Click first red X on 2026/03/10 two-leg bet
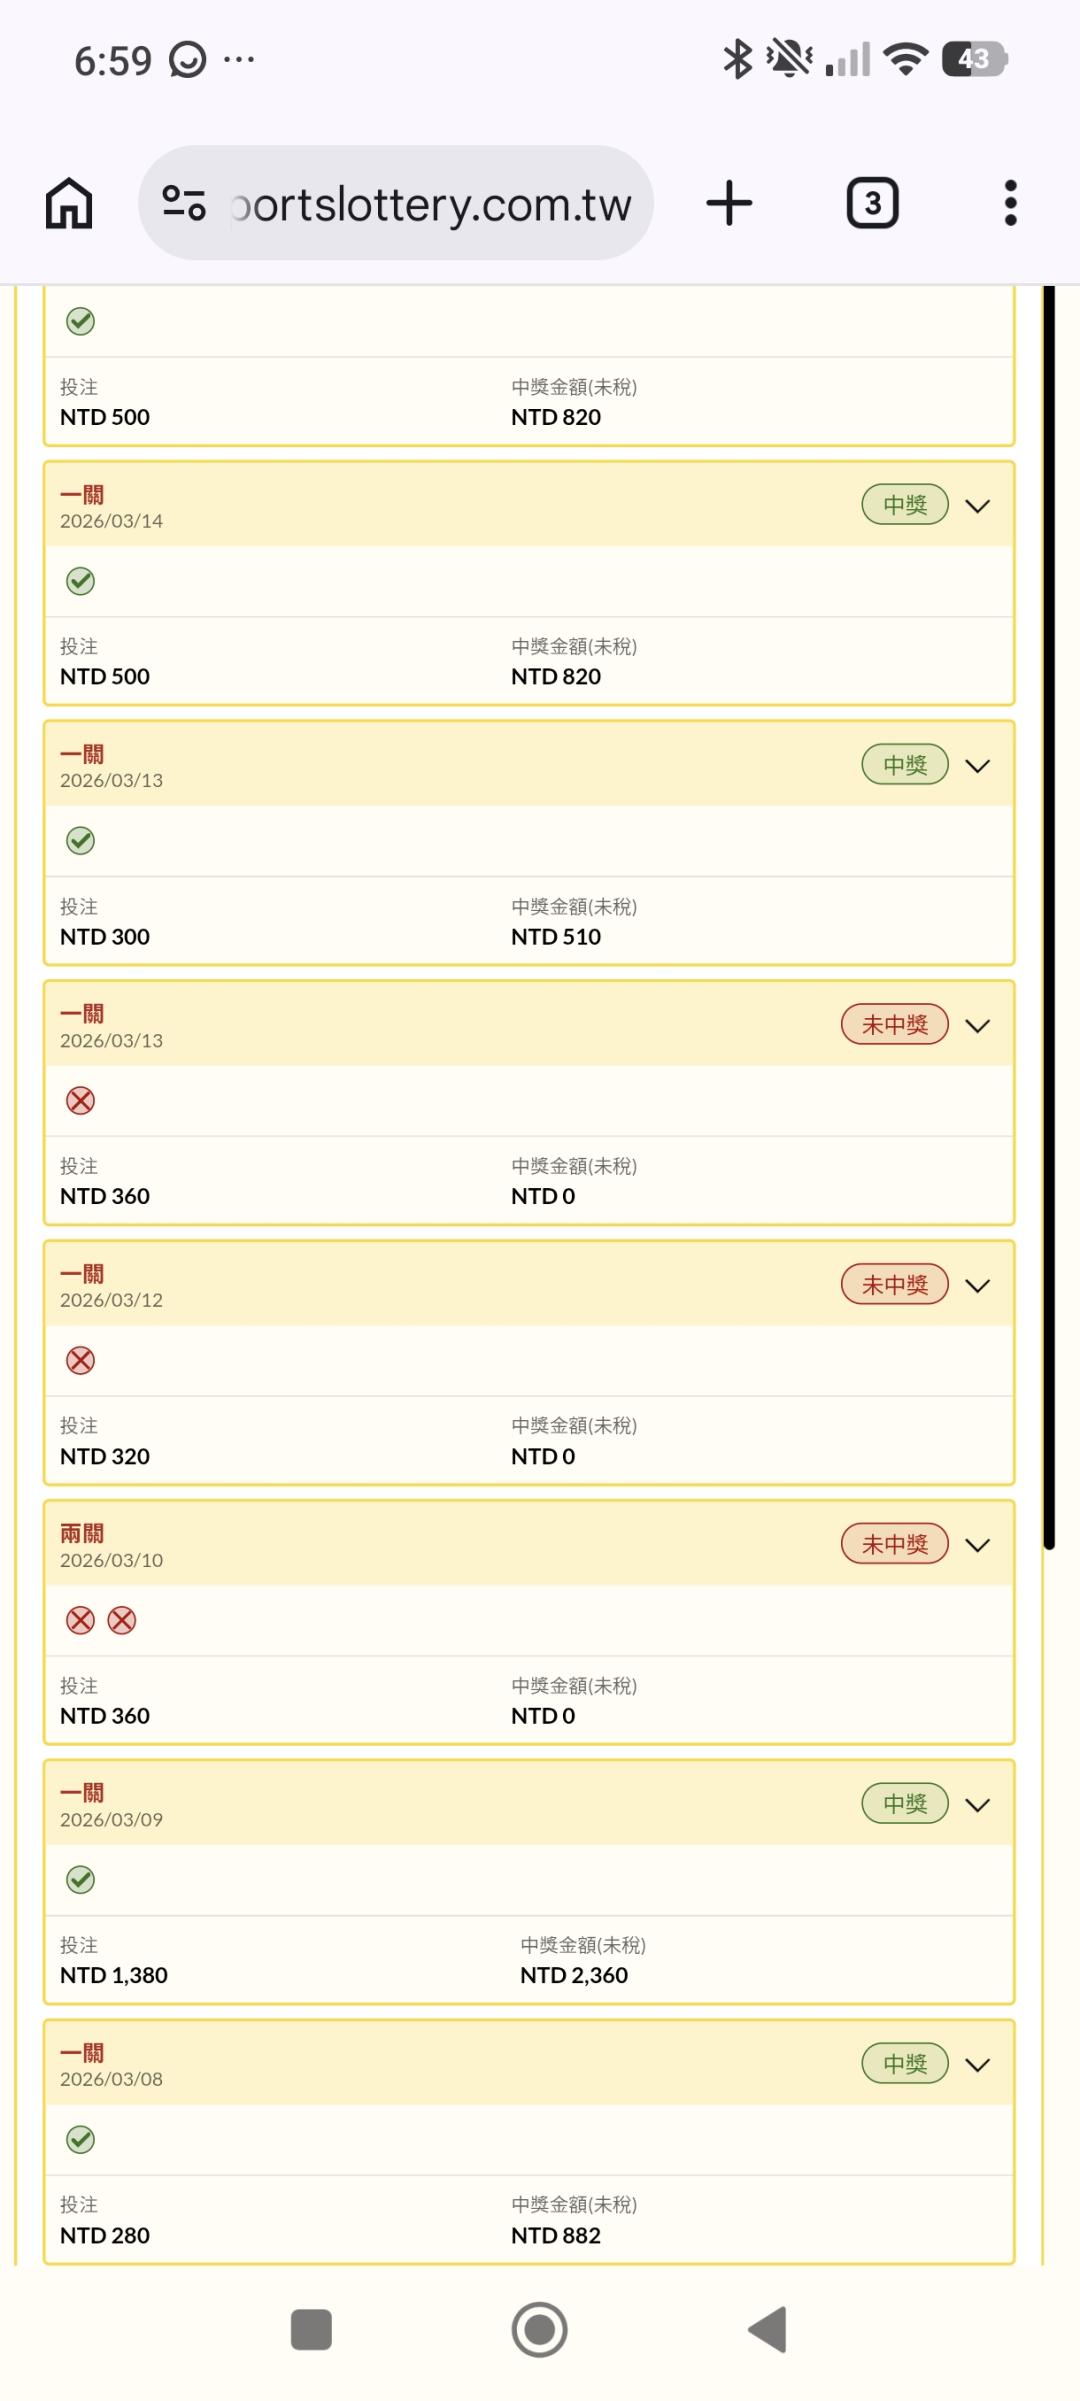This screenshot has height=2401, width=1080. click(x=80, y=1620)
